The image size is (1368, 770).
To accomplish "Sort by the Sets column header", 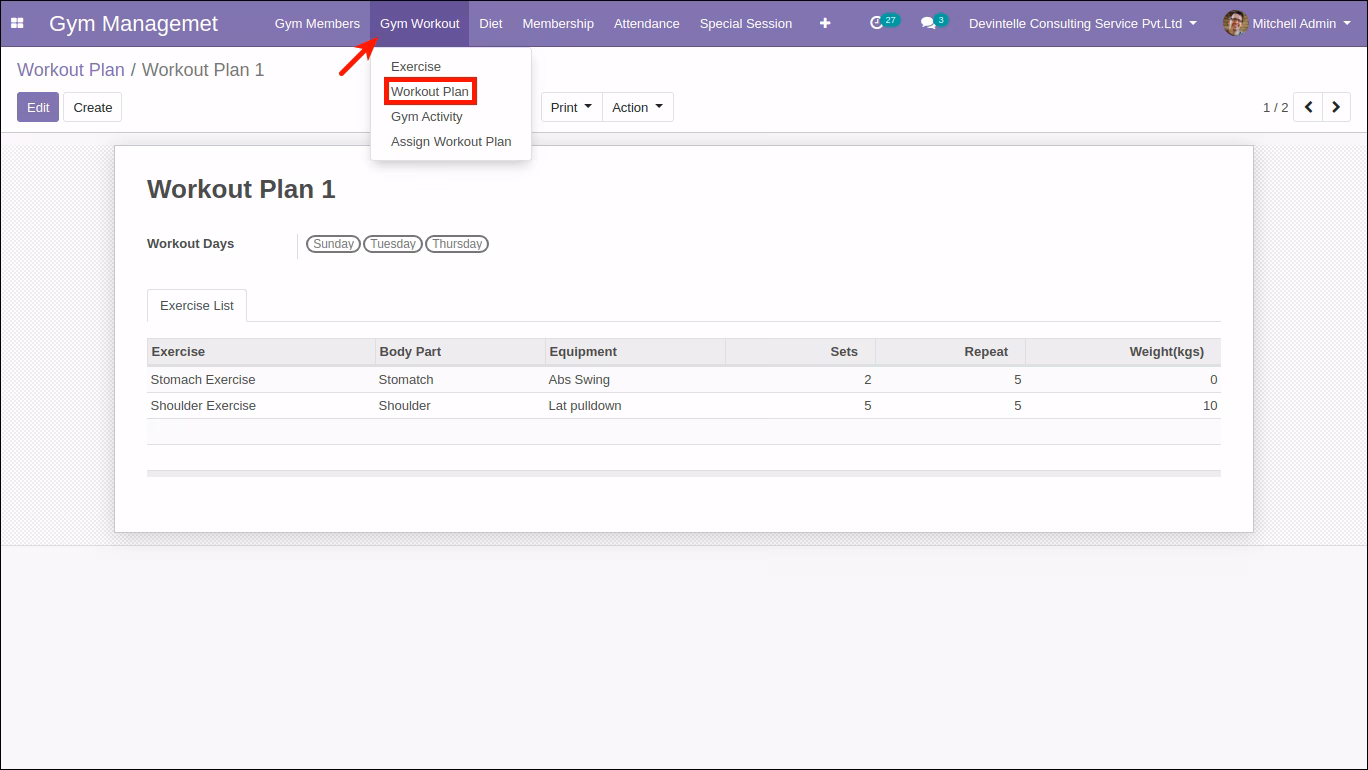I will (x=800, y=351).
